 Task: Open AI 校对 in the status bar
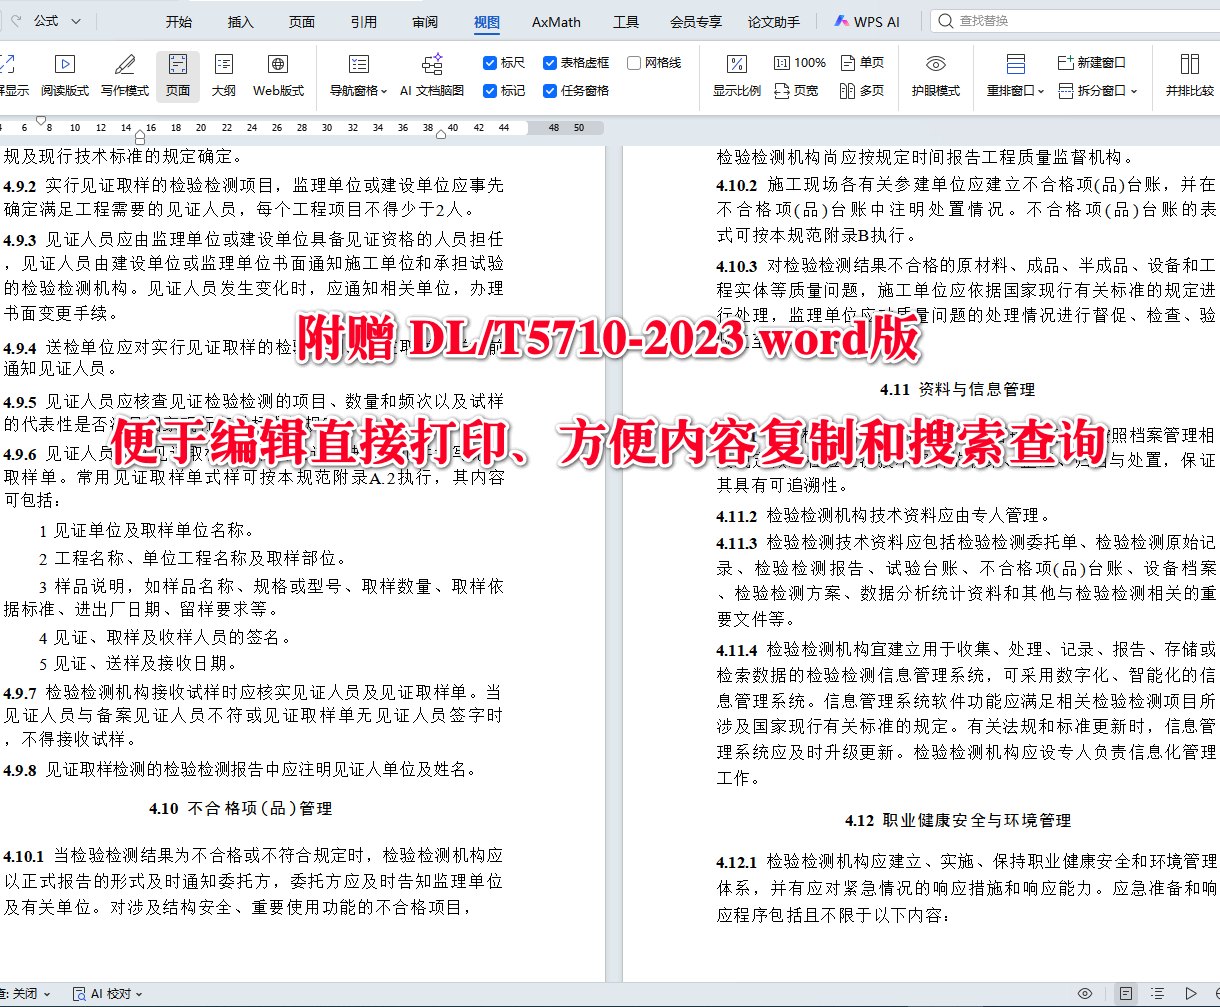(107, 993)
